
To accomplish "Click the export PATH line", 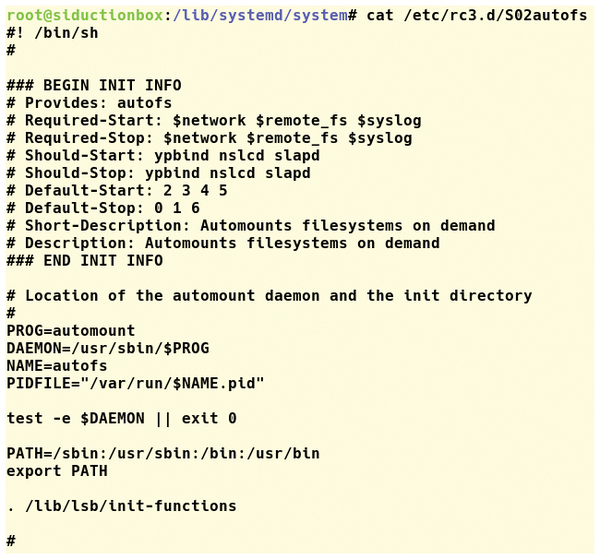I will (57, 471).
